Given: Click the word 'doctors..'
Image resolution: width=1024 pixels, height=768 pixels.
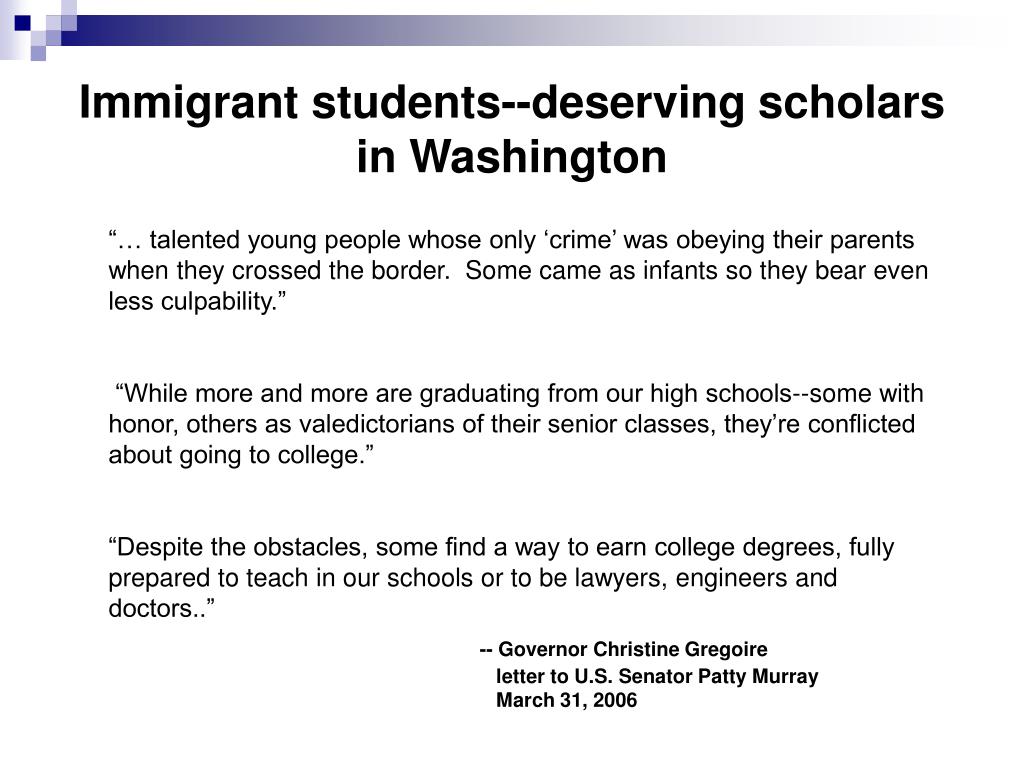Looking at the screenshot, I should 161,609.
